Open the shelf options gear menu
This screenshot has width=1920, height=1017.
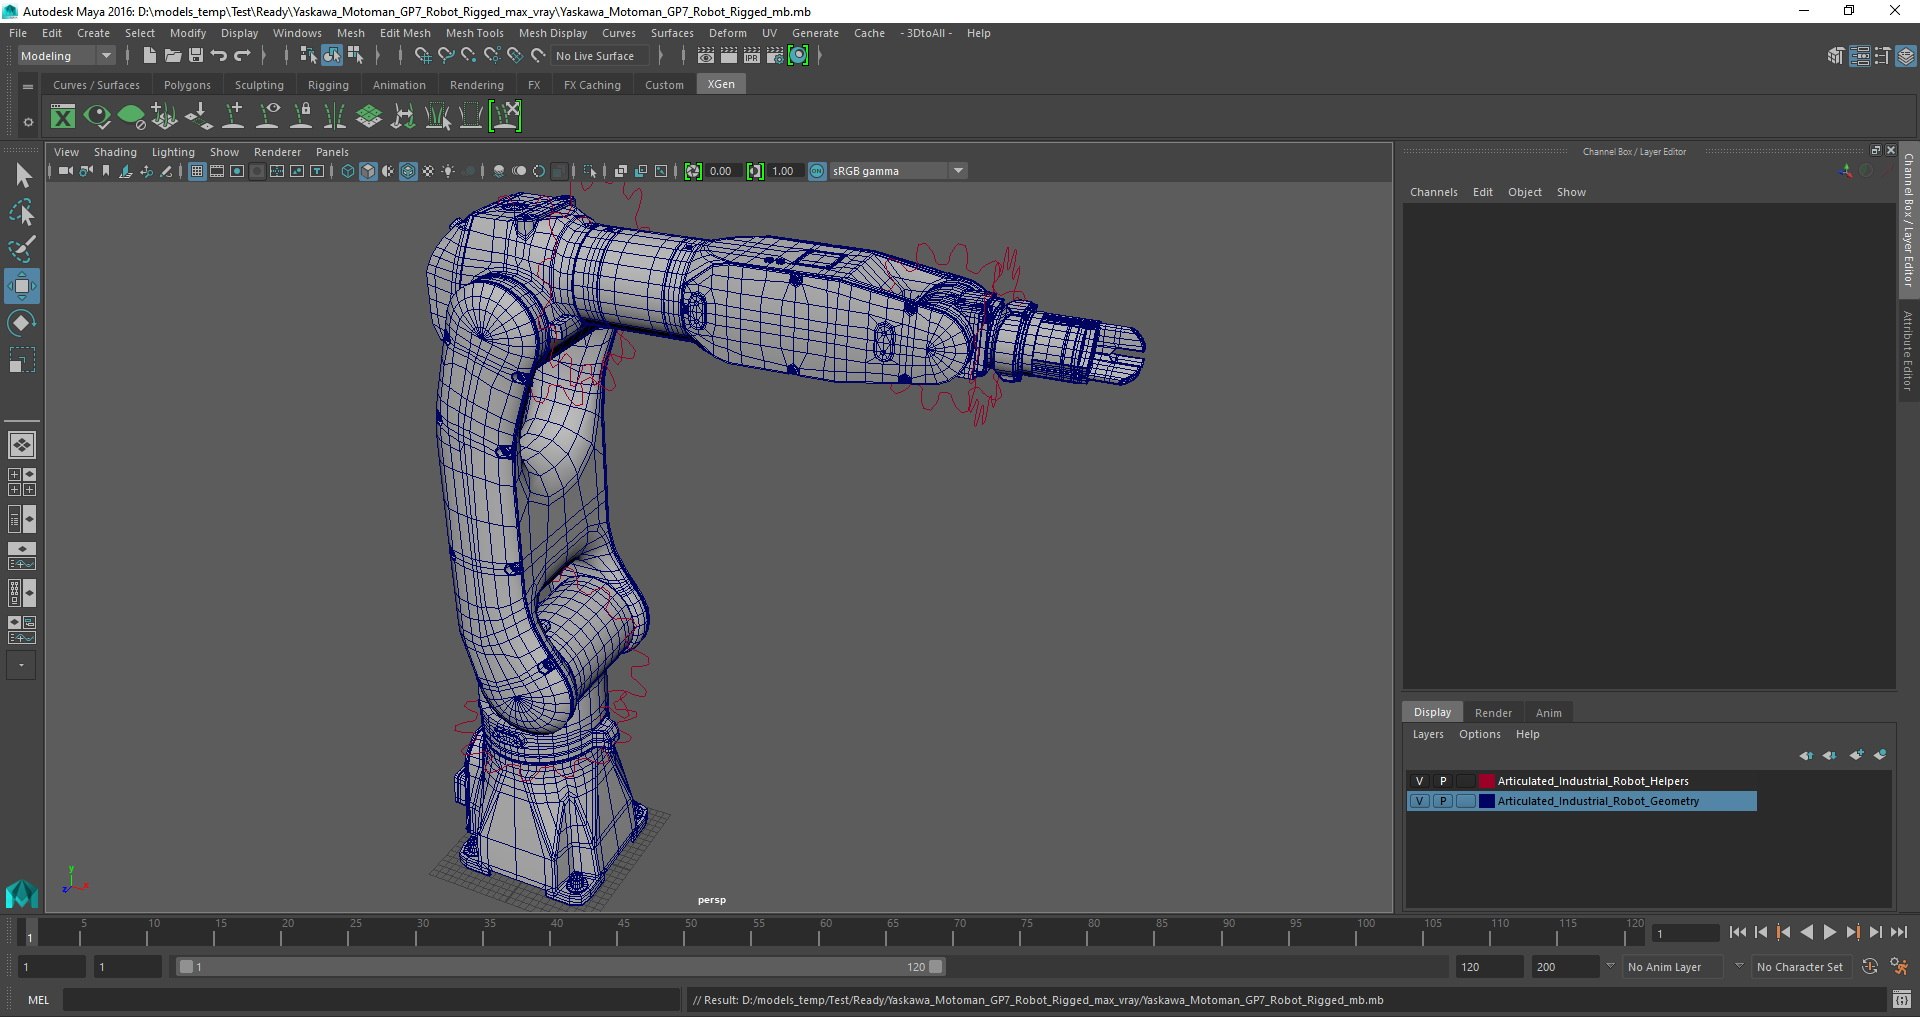point(28,122)
